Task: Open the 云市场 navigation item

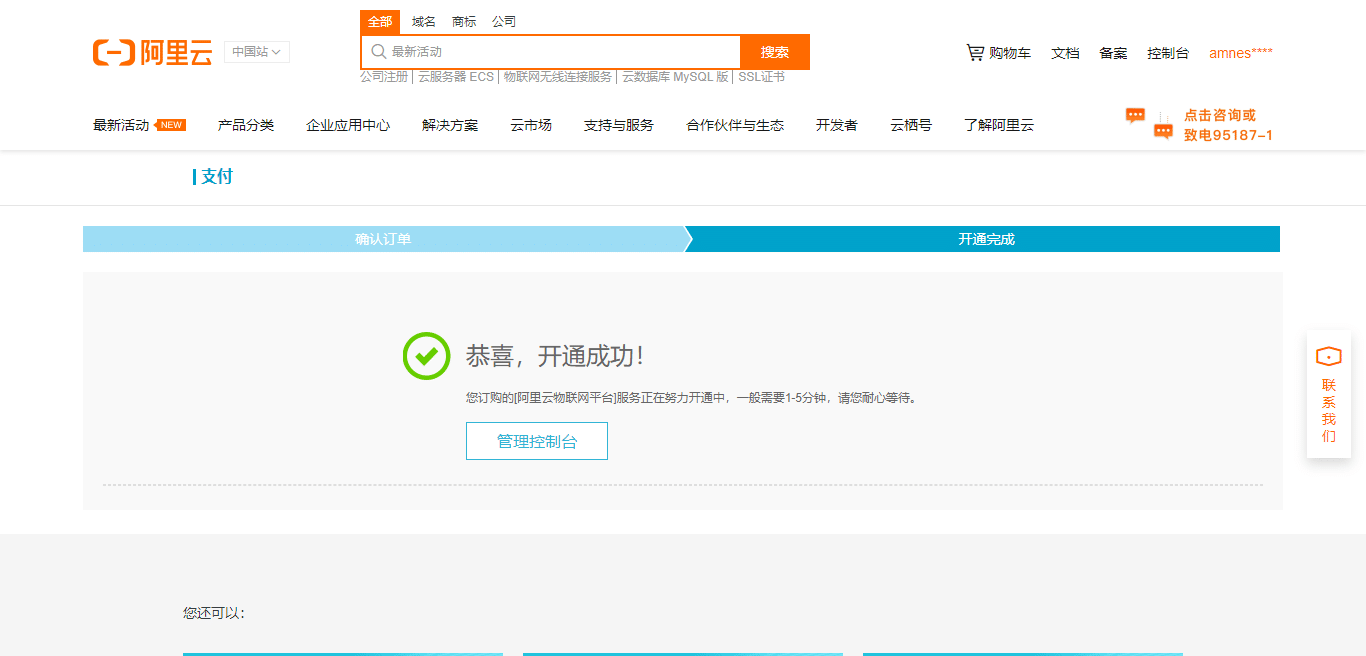Action: pyautogui.click(x=531, y=125)
